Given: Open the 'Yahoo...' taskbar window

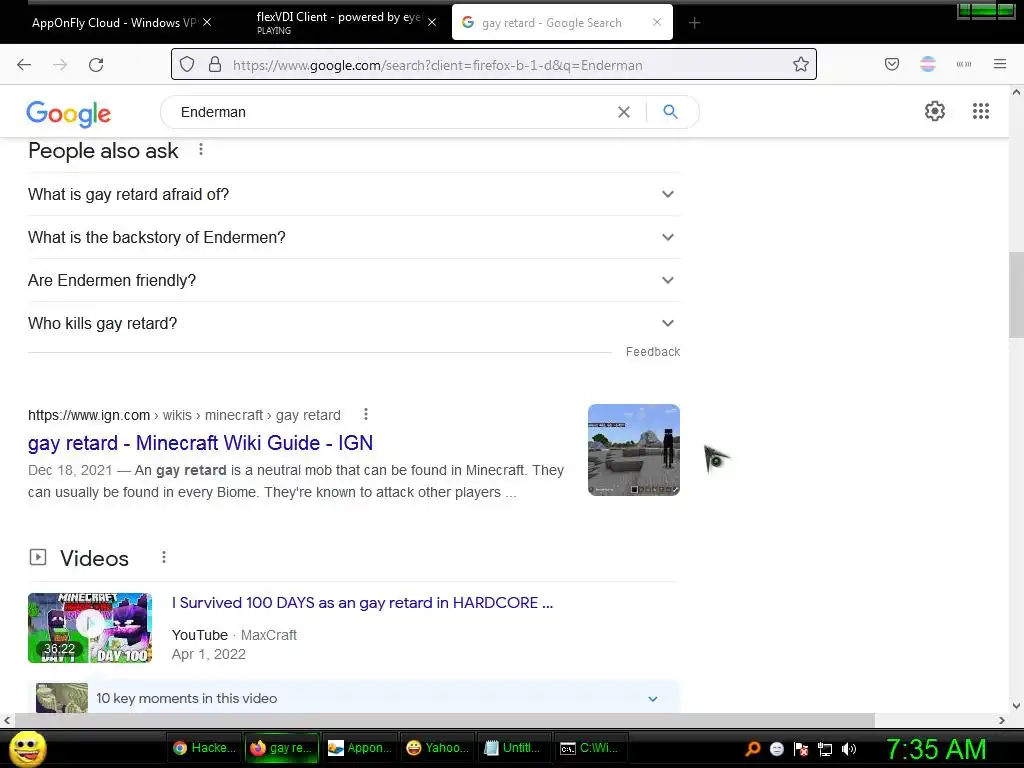Looking at the screenshot, I should coord(438,748).
